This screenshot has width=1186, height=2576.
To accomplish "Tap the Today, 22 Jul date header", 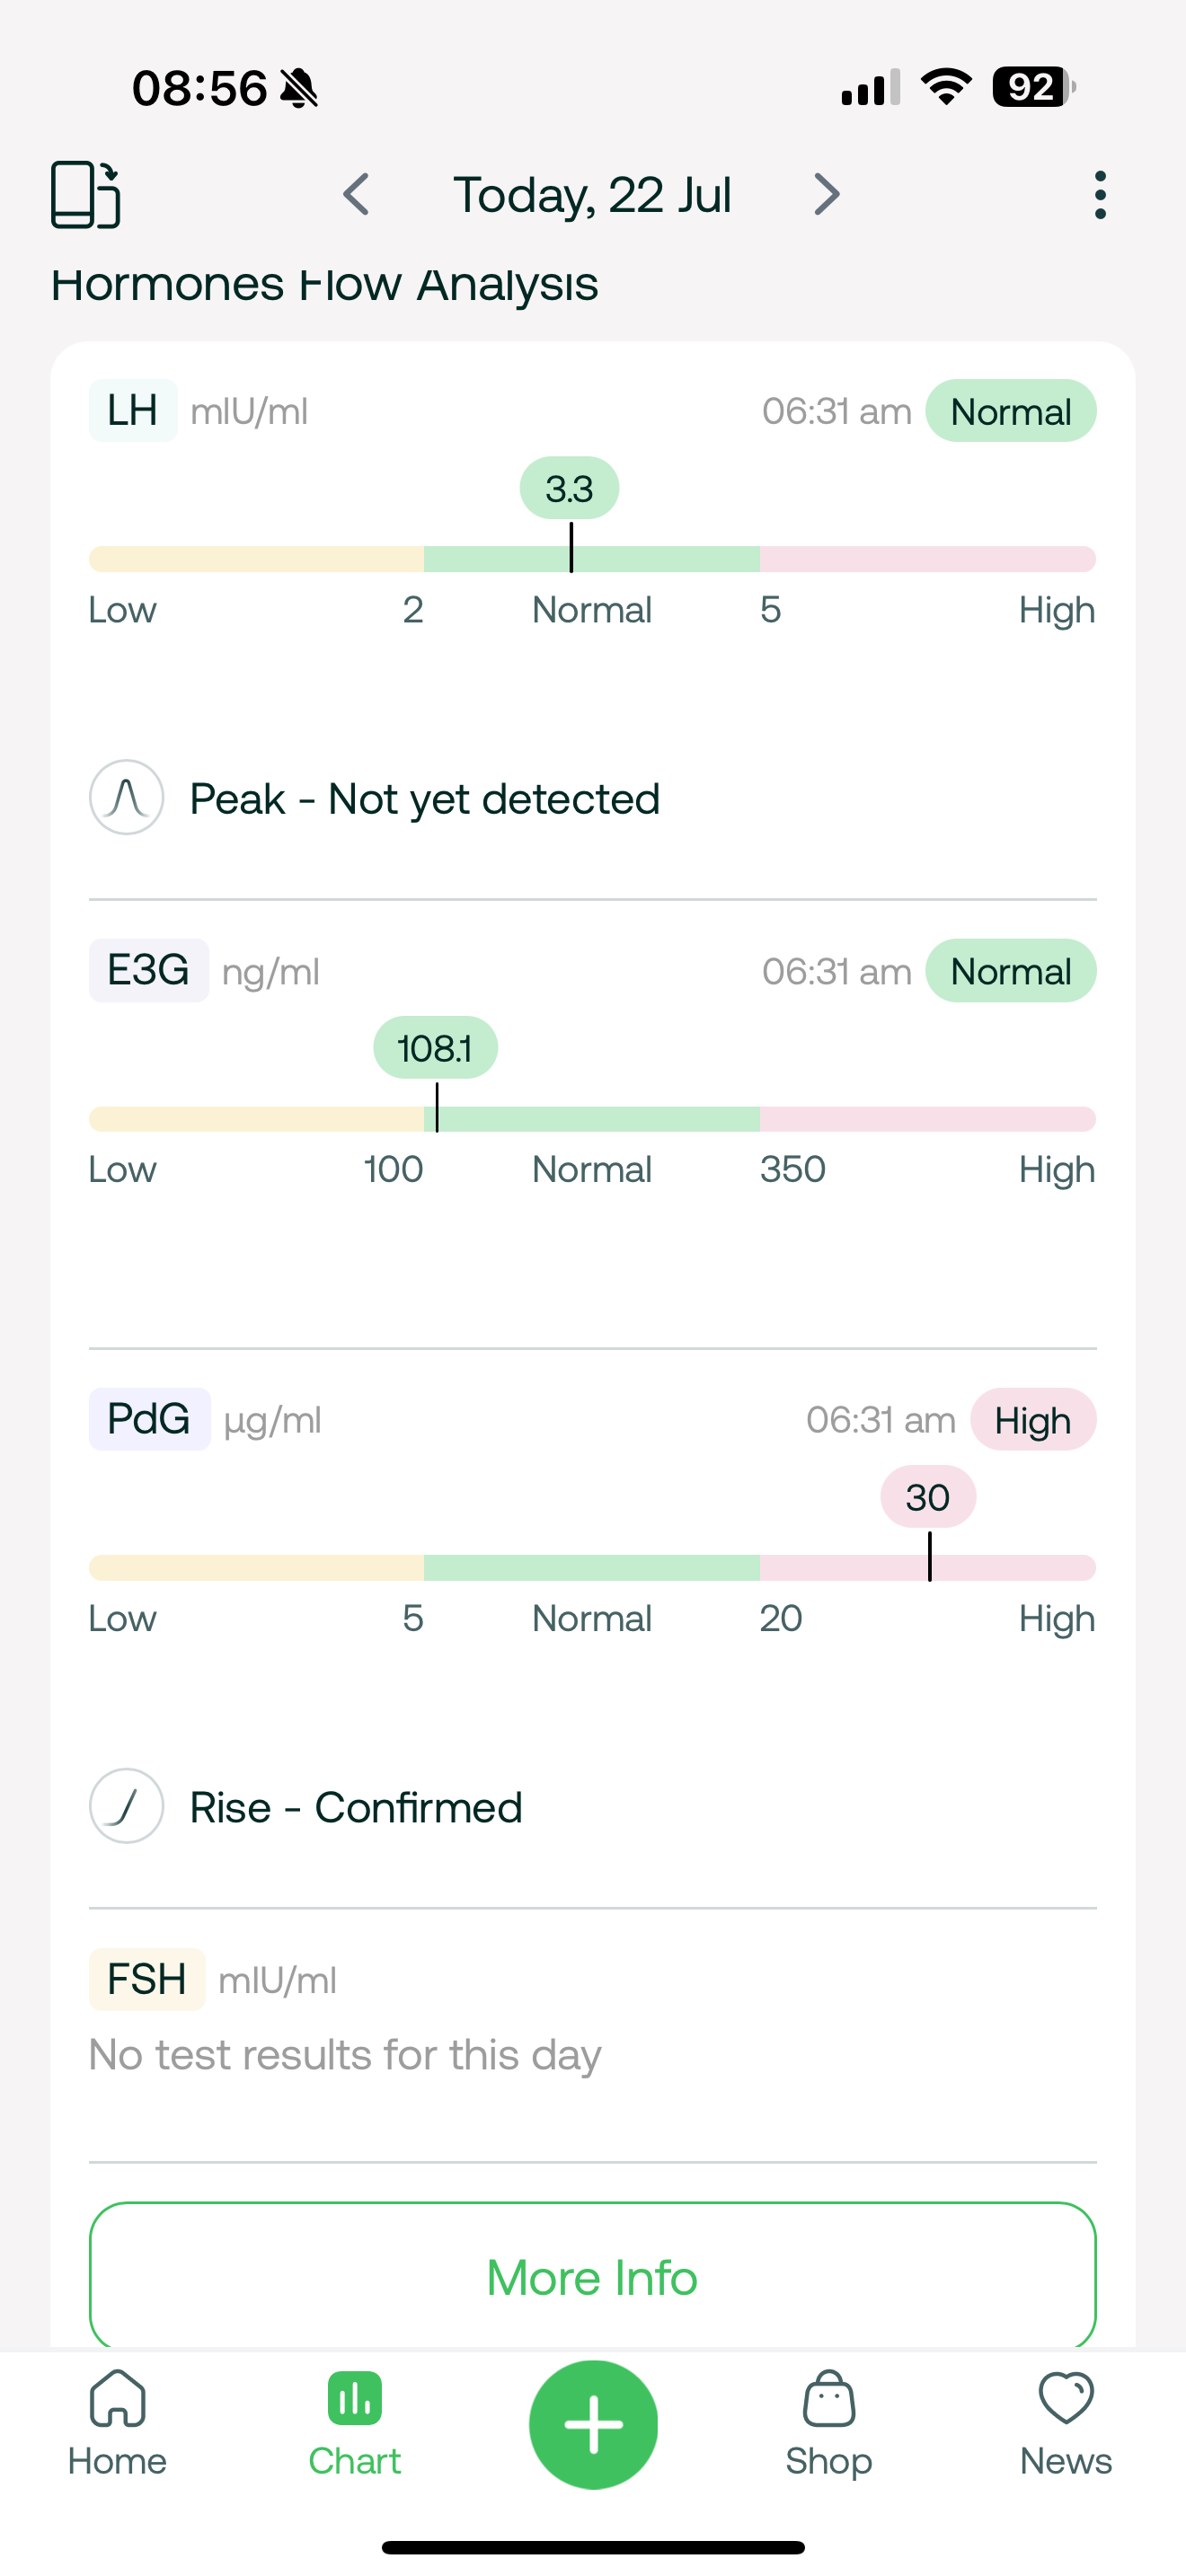I will coord(592,194).
